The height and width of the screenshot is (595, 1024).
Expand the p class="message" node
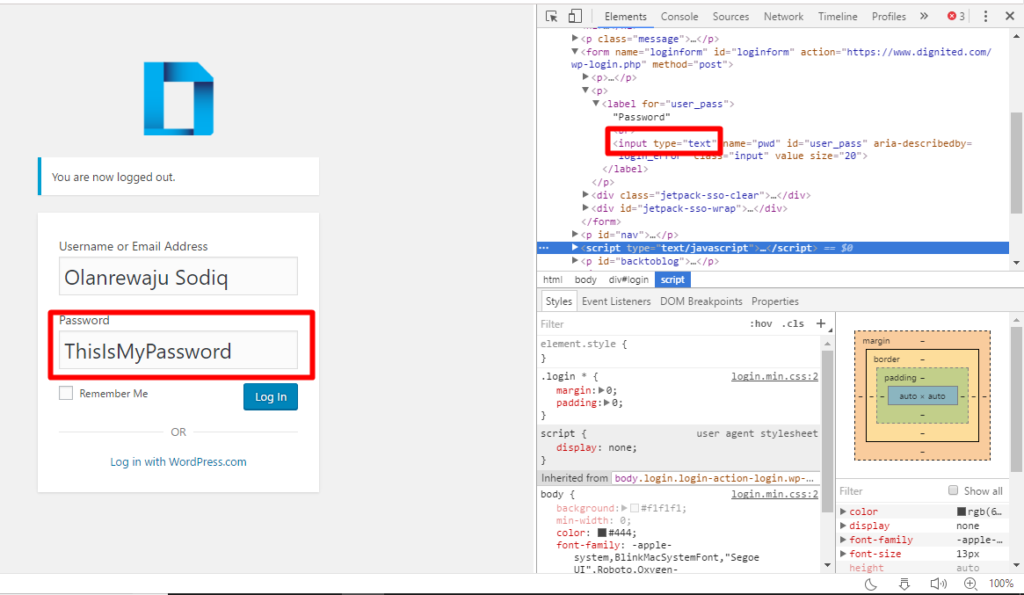575,39
